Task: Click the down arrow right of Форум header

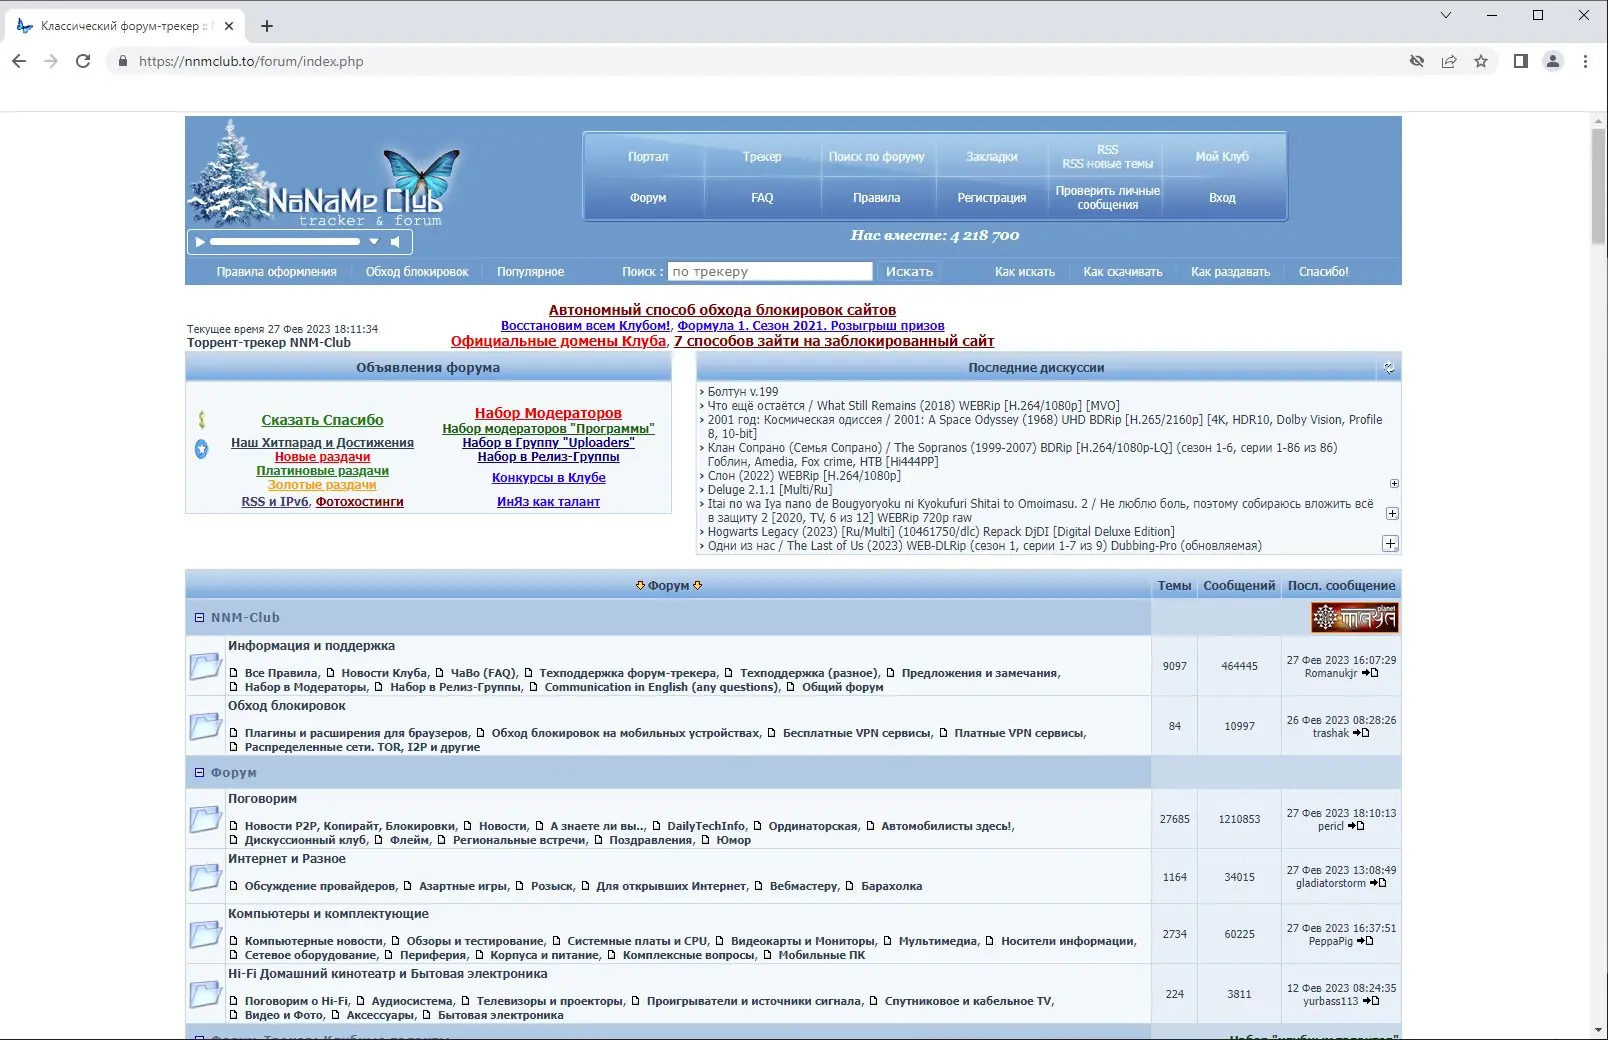Action: [698, 586]
